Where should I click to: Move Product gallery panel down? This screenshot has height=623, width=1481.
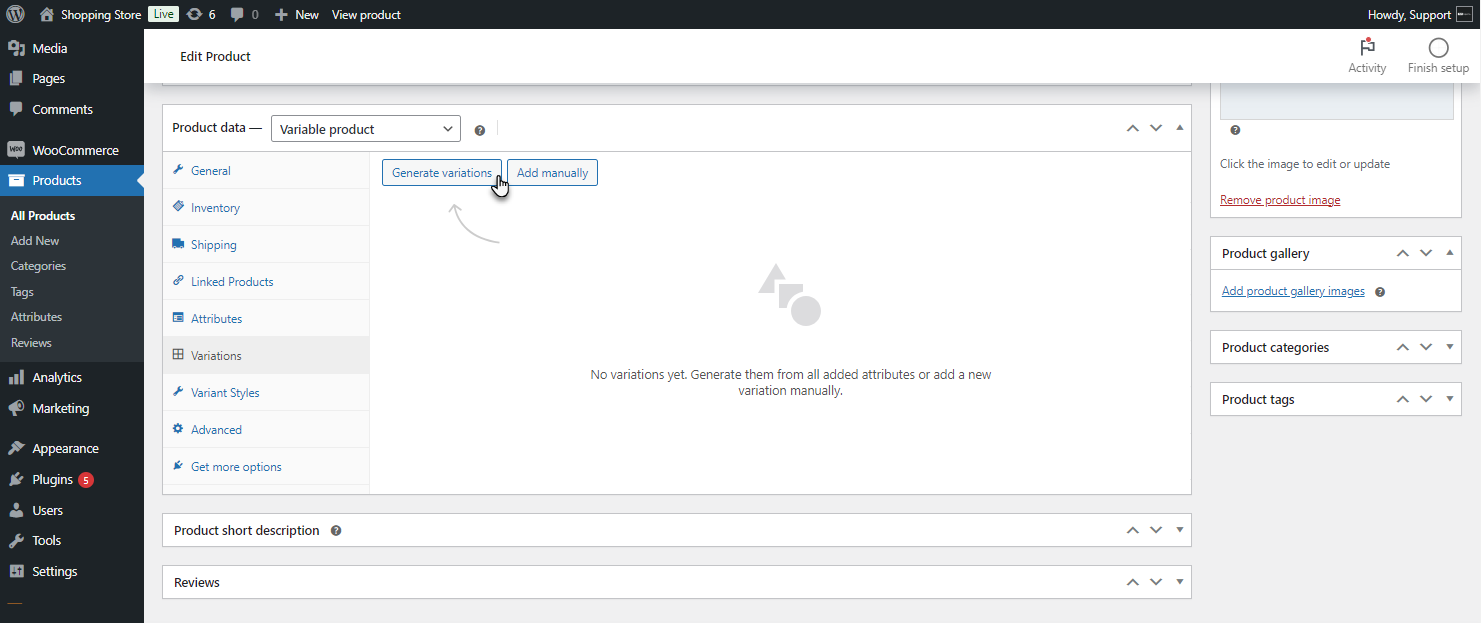(1426, 253)
